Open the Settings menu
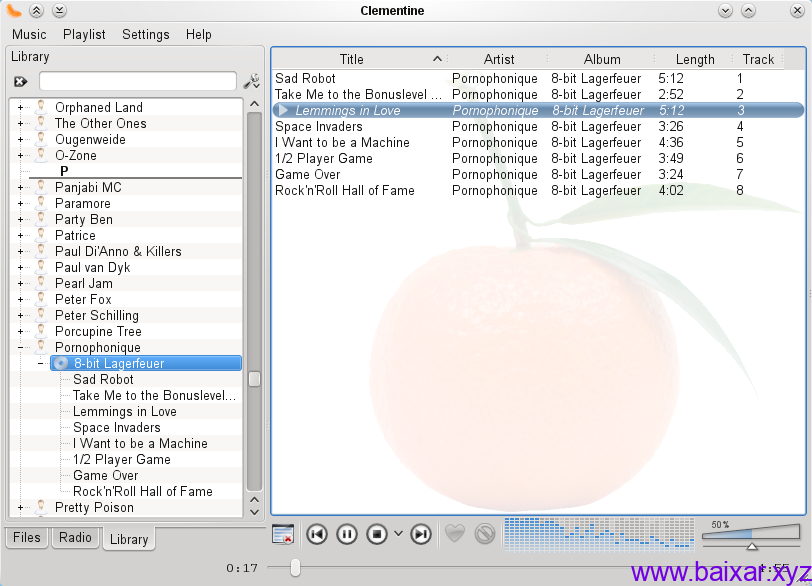The image size is (812, 586). coord(146,34)
